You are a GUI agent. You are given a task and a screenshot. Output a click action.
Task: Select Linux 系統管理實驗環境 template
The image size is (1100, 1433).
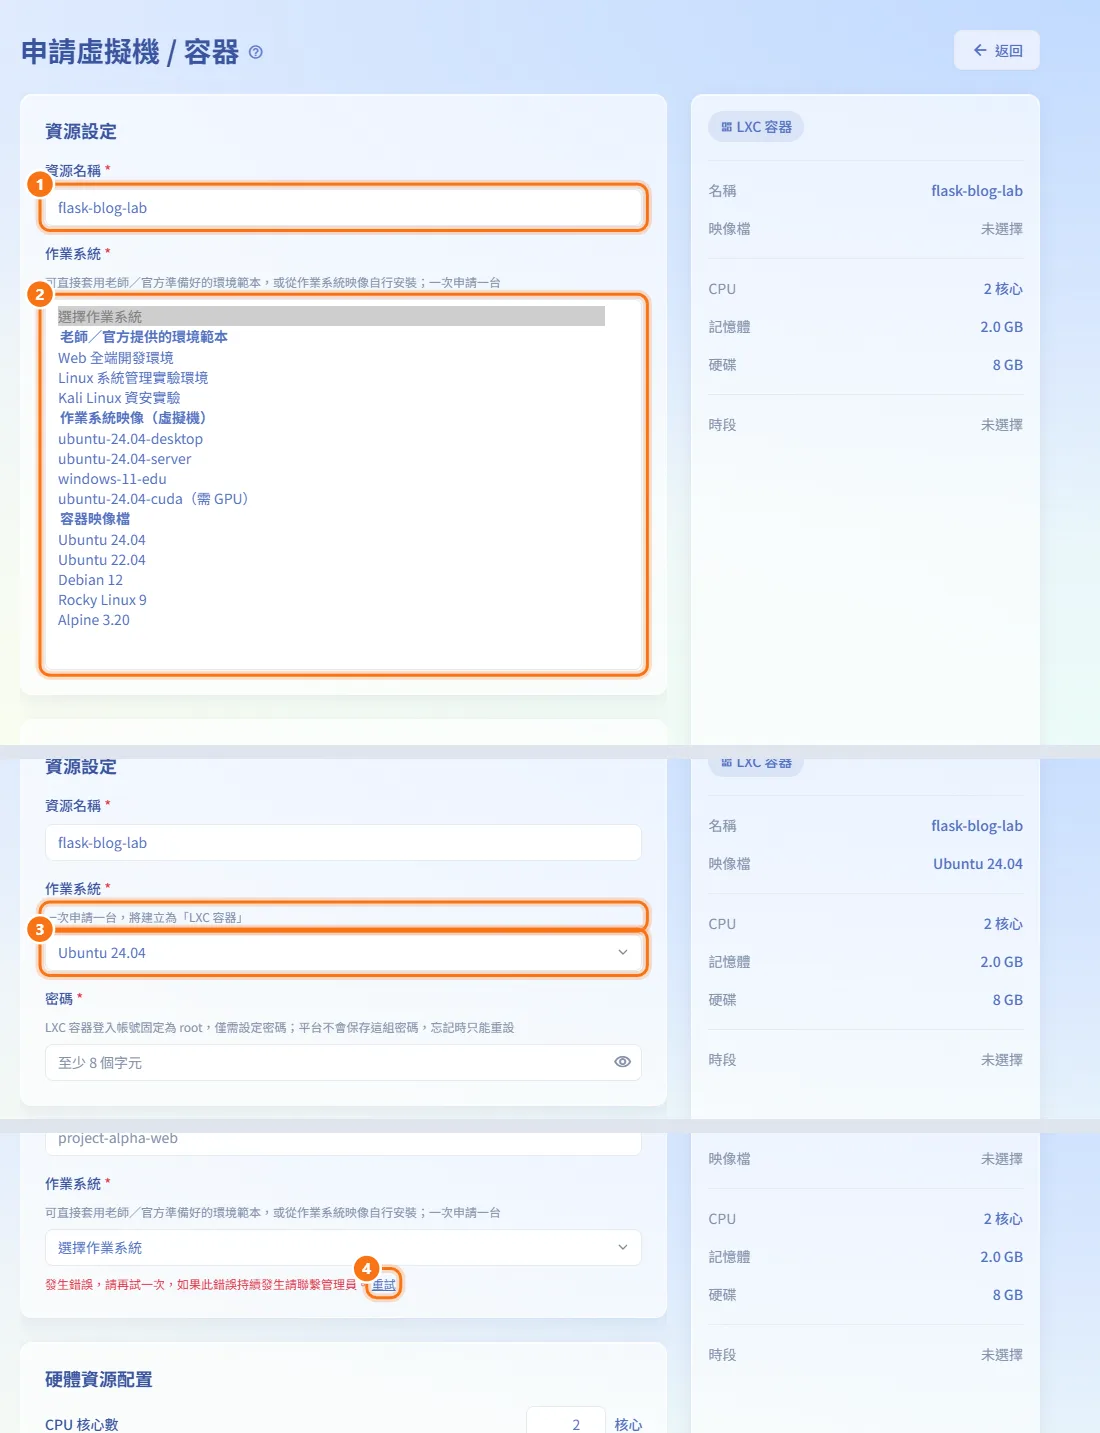click(x=133, y=378)
